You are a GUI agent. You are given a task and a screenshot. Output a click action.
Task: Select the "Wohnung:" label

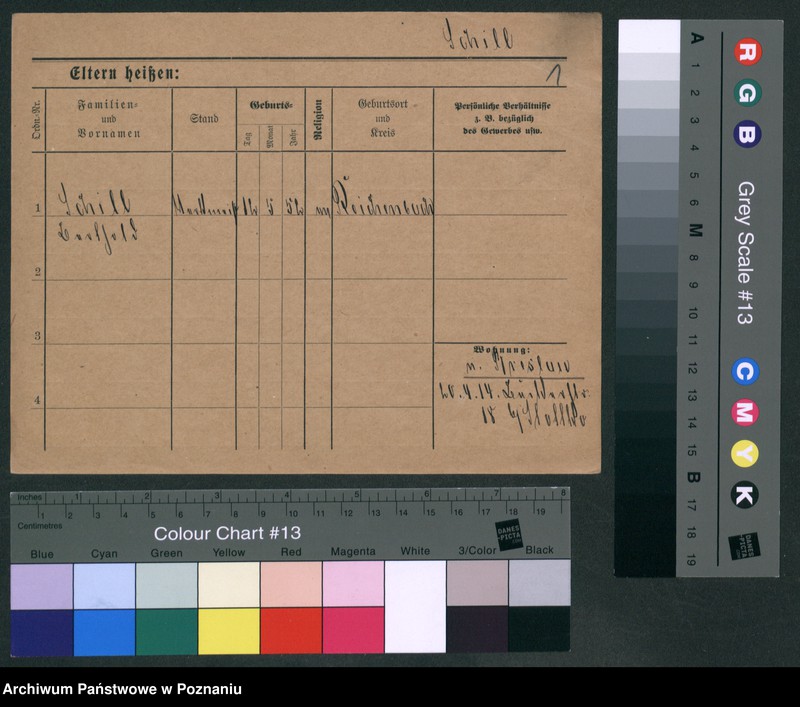tap(502, 350)
